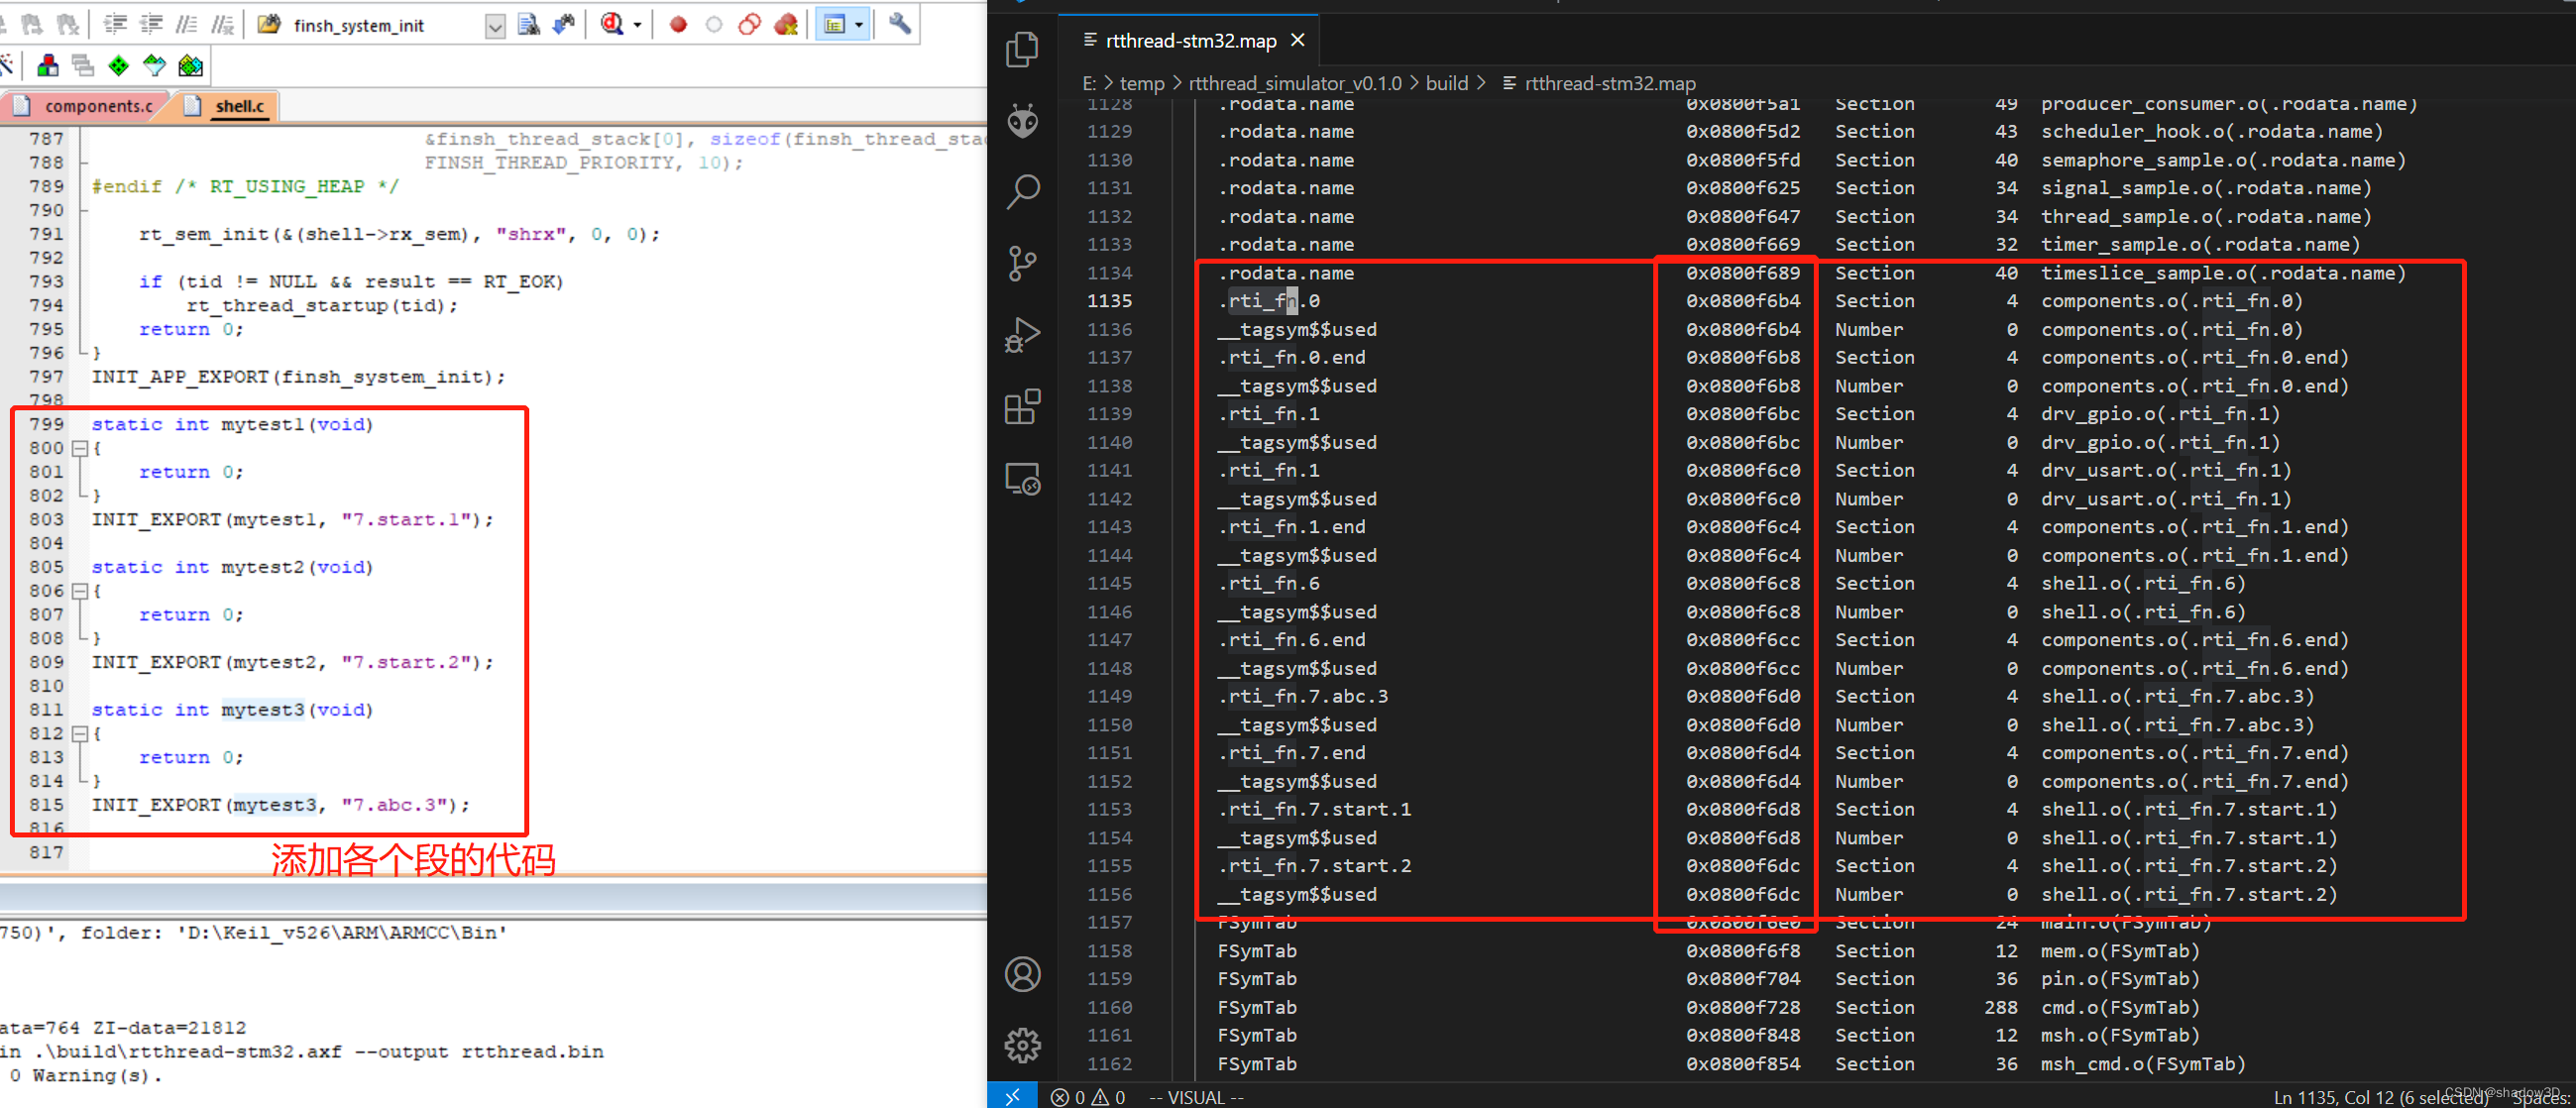The height and width of the screenshot is (1108, 2576).
Task: Click 'static int mytest2(void)' line
Action: (x=232, y=567)
